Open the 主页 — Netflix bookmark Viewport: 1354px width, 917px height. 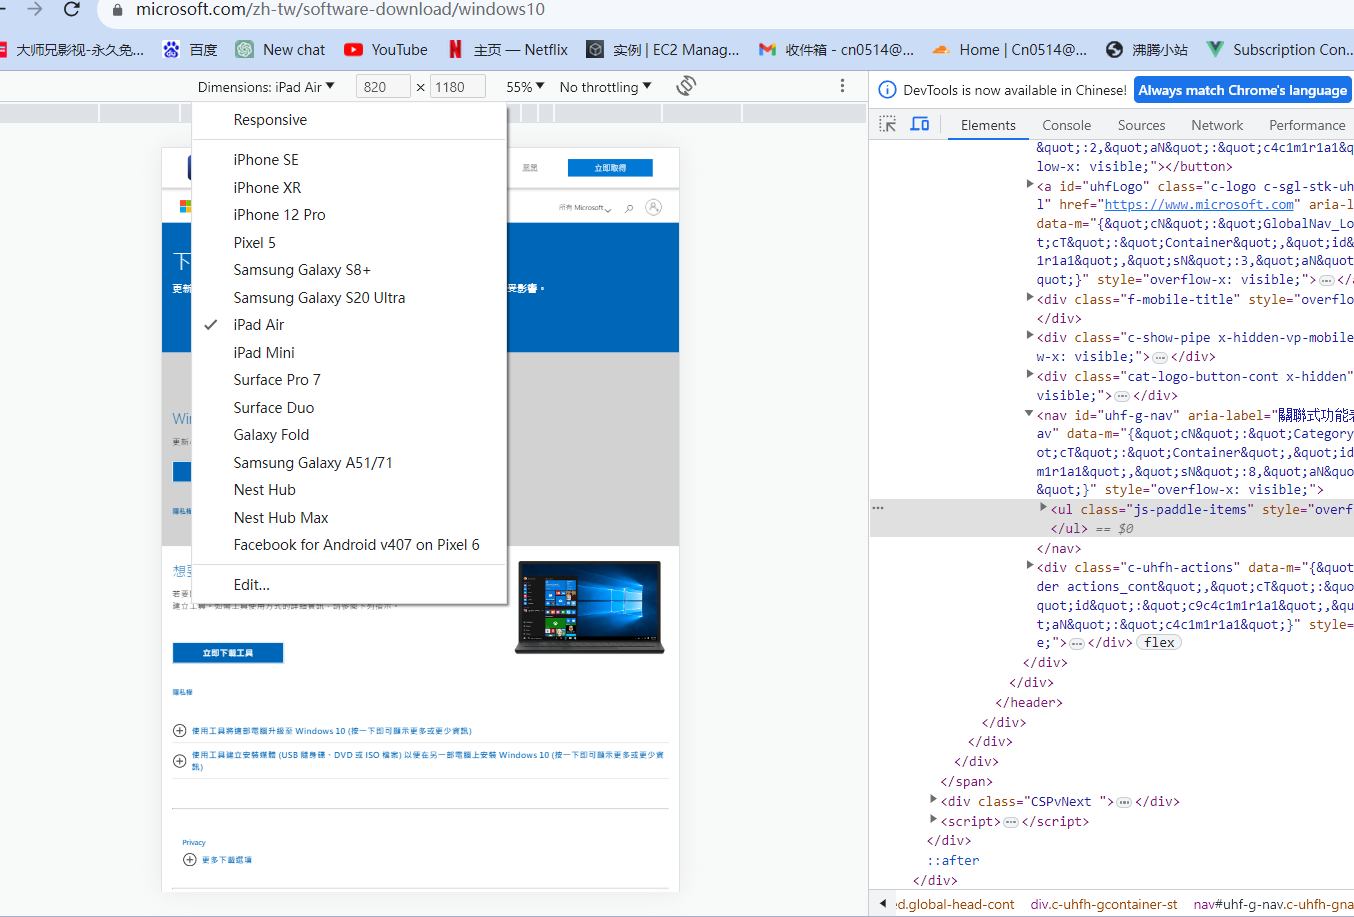[x=508, y=49]
